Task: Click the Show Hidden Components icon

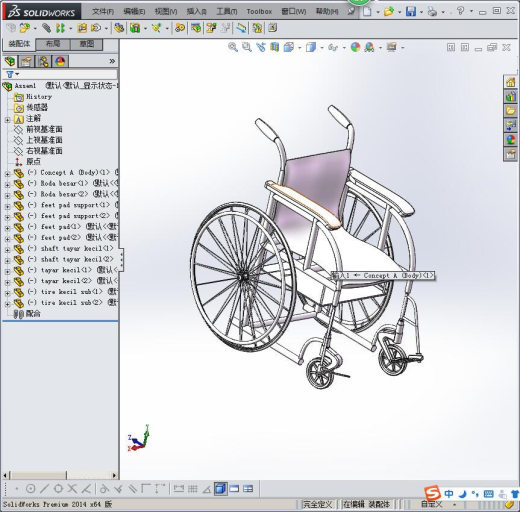Action: (x=118, y=28)
